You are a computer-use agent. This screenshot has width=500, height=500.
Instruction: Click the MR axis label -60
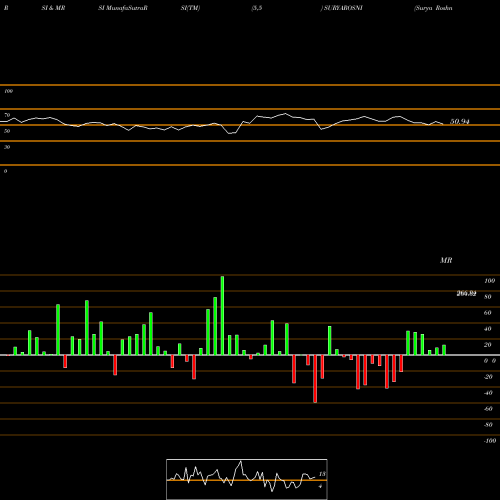coord(488,409)
